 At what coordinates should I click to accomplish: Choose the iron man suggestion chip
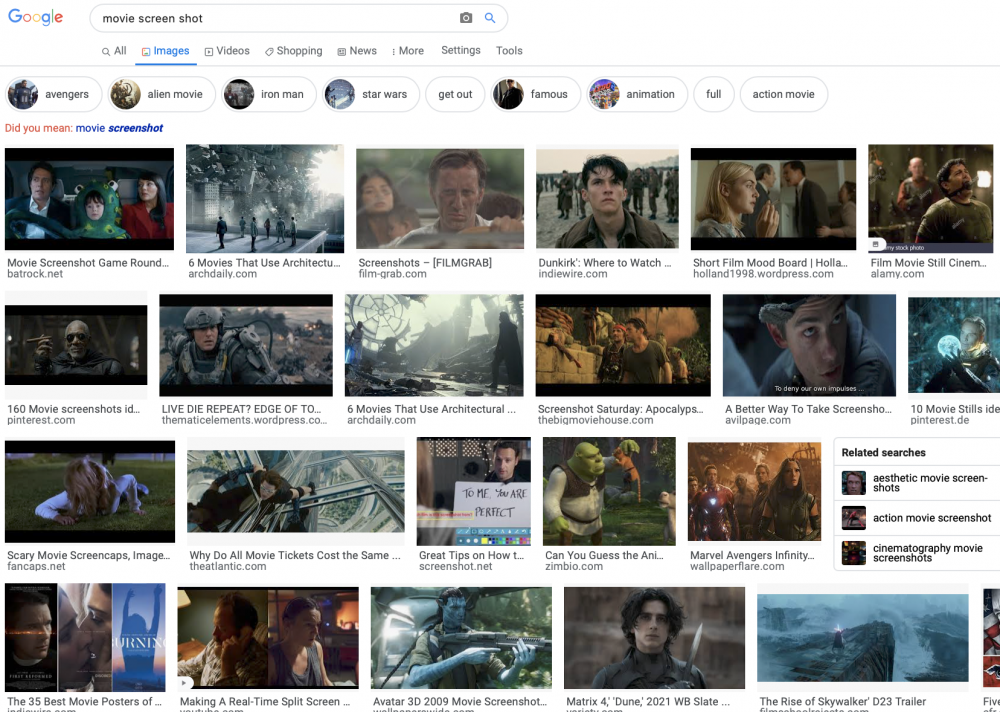(269, 94)
